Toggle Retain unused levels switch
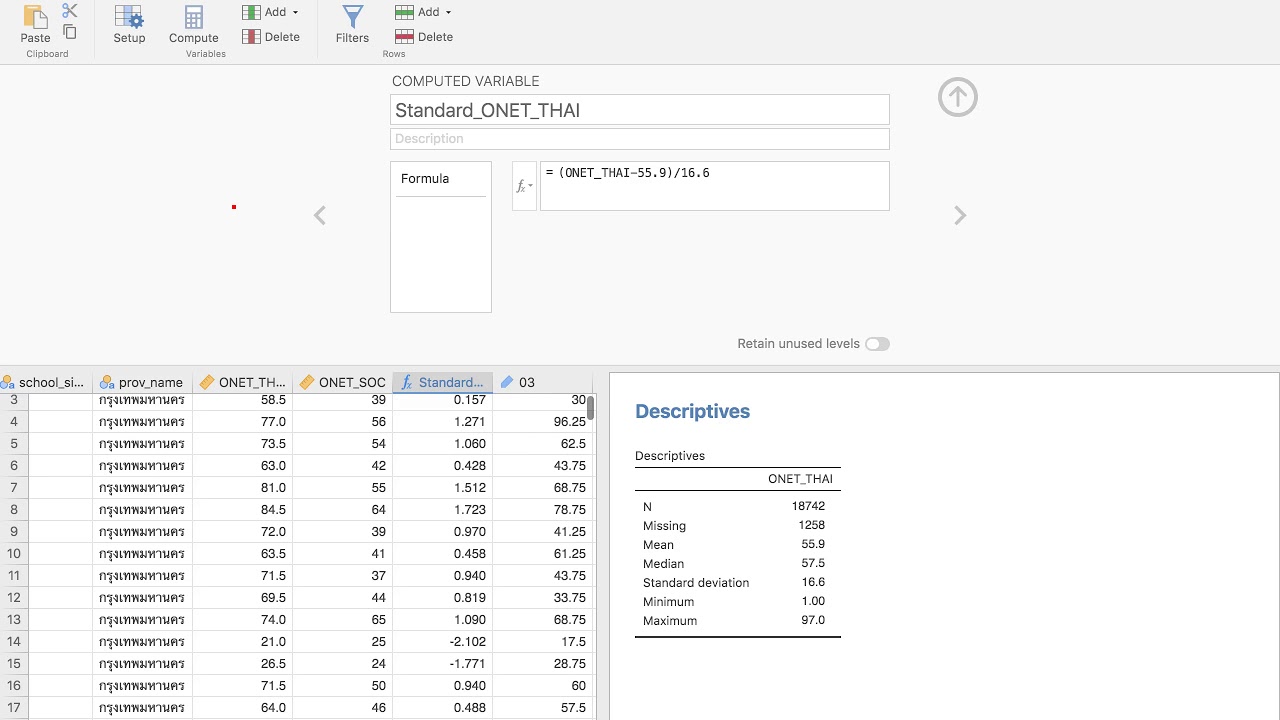 pos(877,344)
